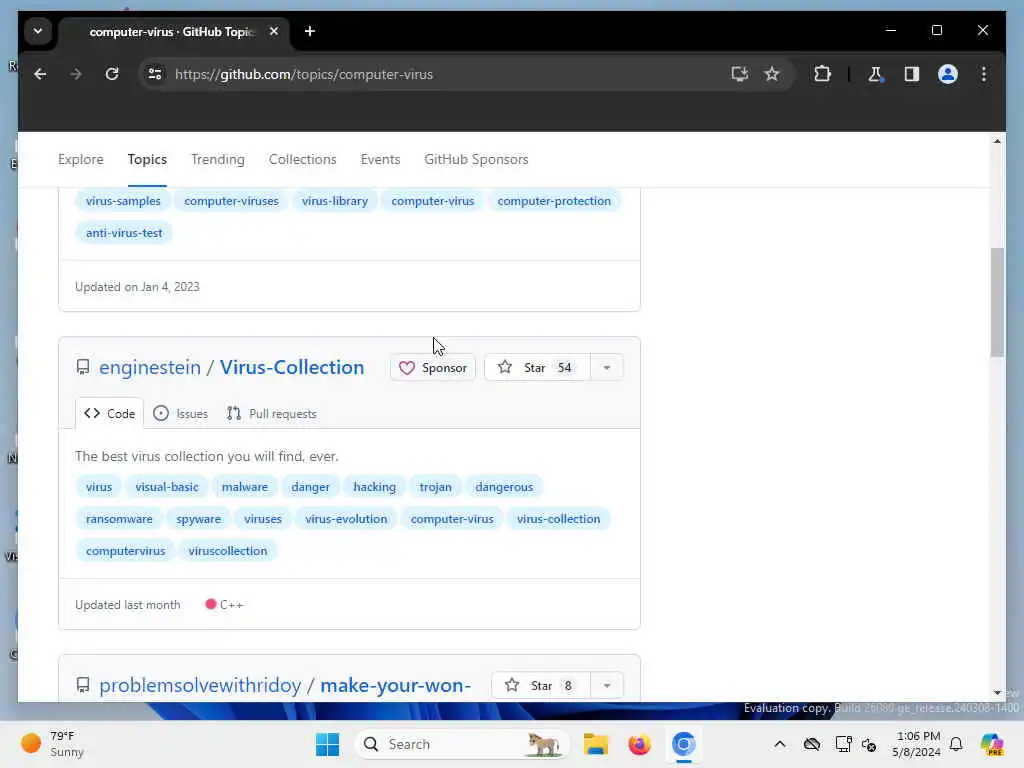Viewport: 1024px width, 768px height.
Task: Click the trojan topic tag
Action: (x=435, y=487)
